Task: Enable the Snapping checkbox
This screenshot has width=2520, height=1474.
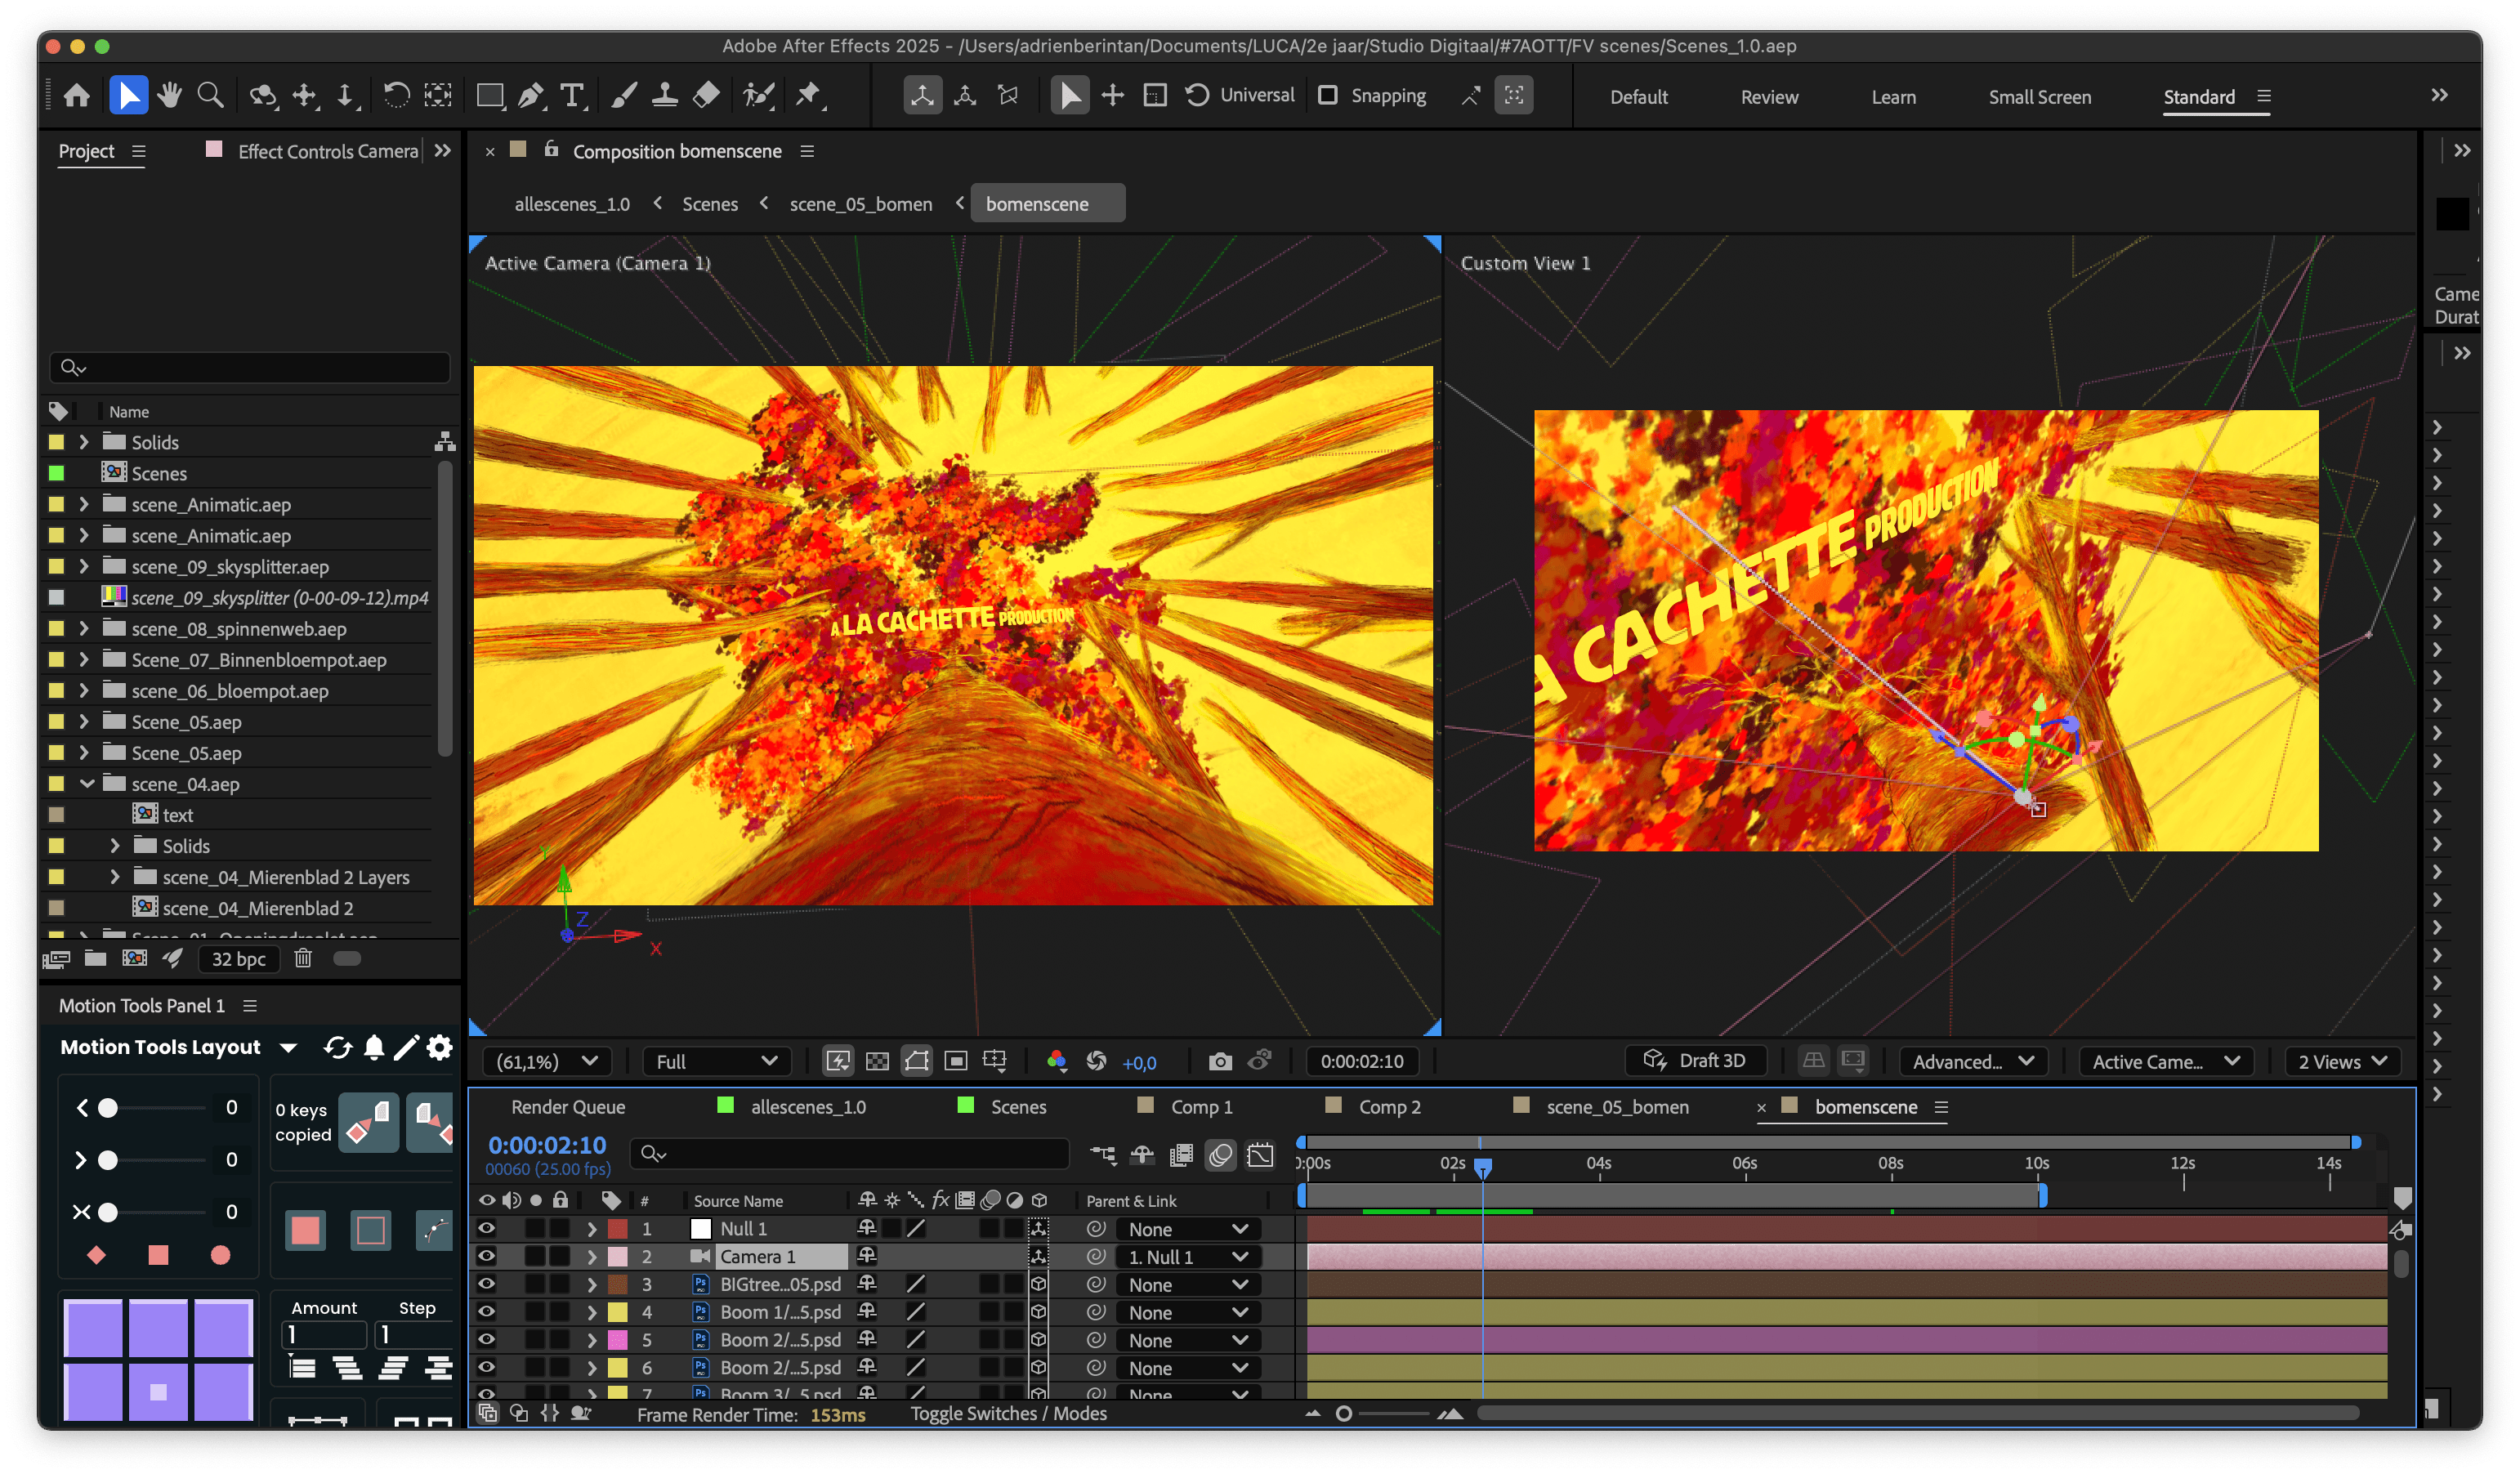Action: (1328, 96)
